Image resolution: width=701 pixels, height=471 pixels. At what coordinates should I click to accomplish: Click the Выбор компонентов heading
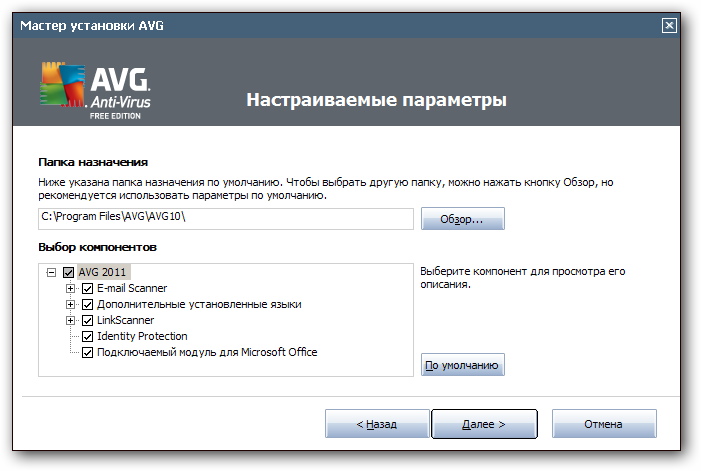[x=97, y=247]
